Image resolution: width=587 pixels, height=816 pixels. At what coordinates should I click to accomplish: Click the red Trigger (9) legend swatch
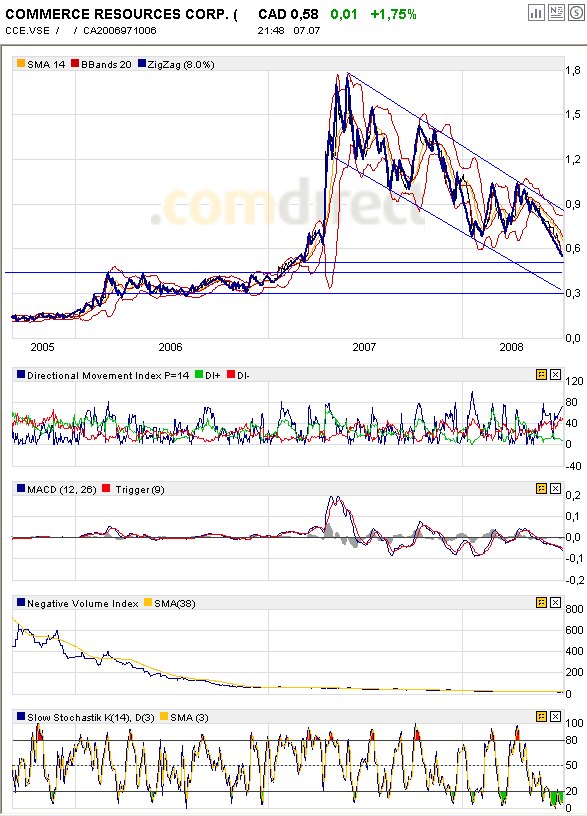point(106,488)
